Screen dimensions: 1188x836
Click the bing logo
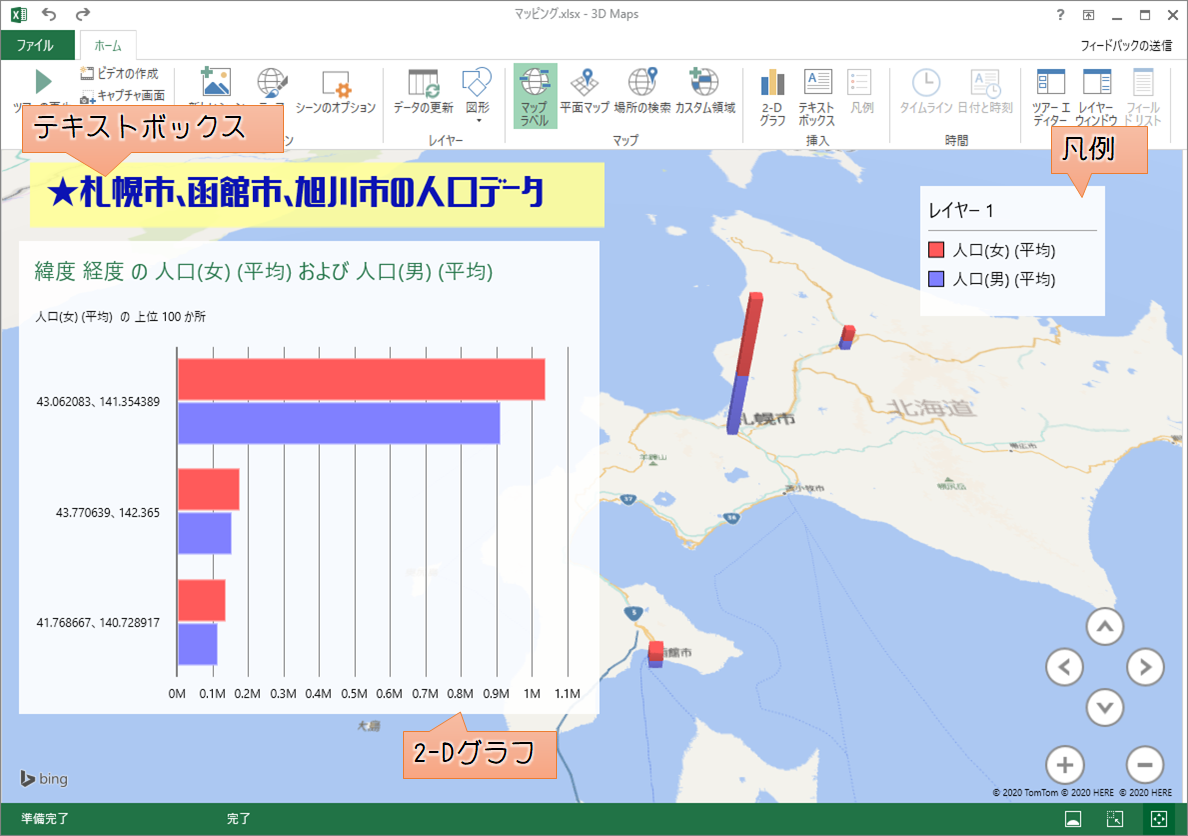[x=44, y=778]
